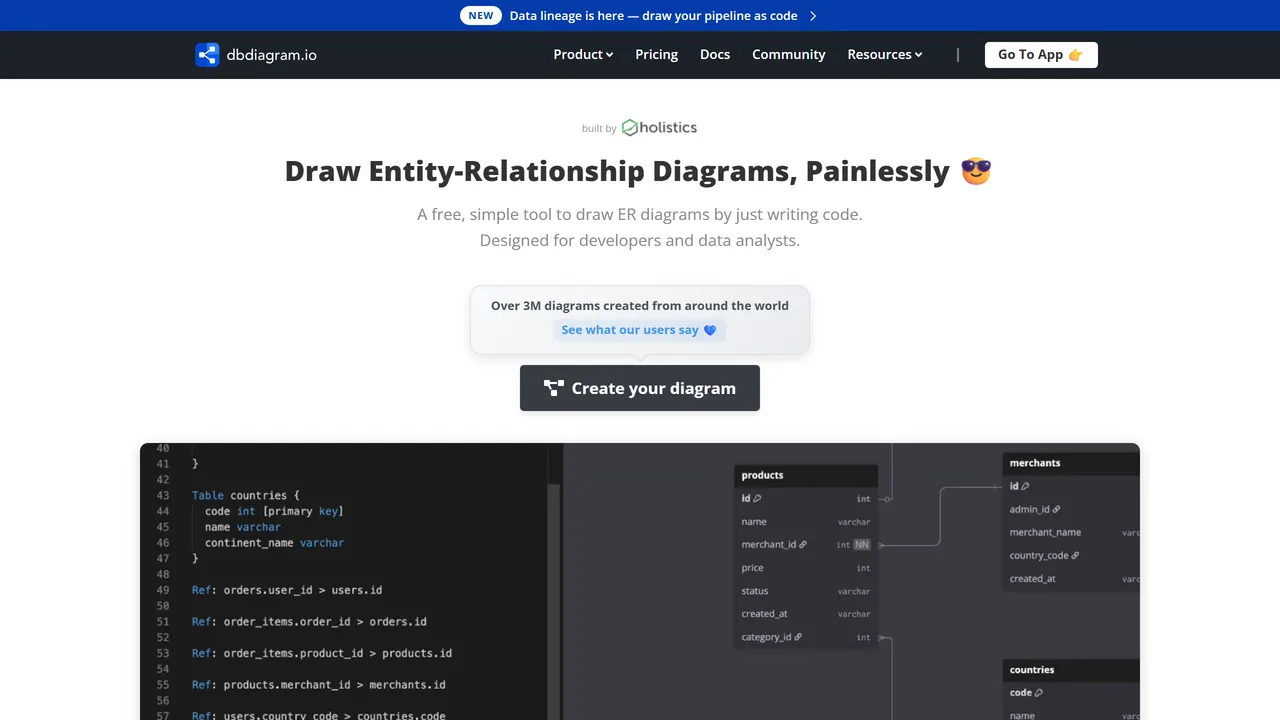Open the See what our users say link
Viewport: 1280px width, 720px height.
coord(639,330)
